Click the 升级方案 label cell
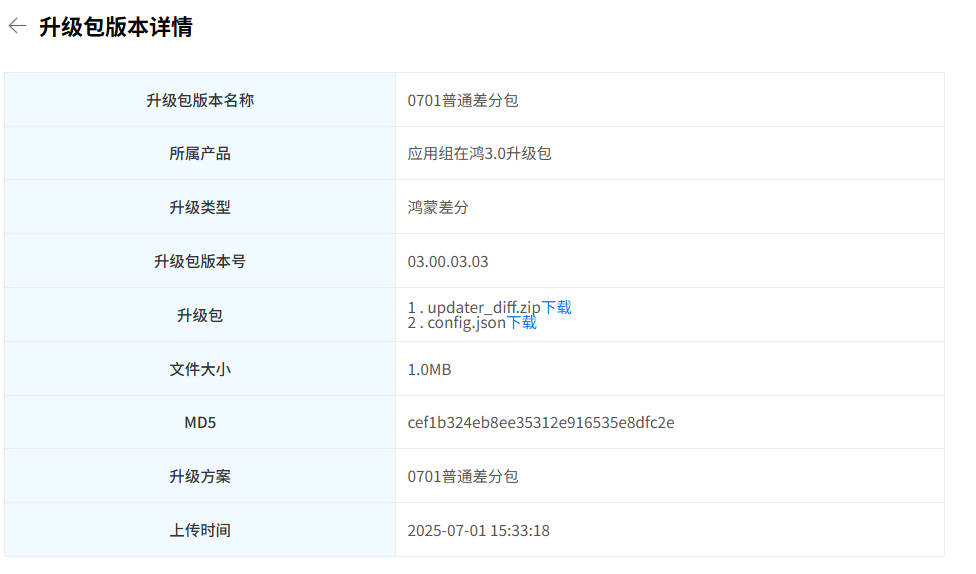 point(200,476)
